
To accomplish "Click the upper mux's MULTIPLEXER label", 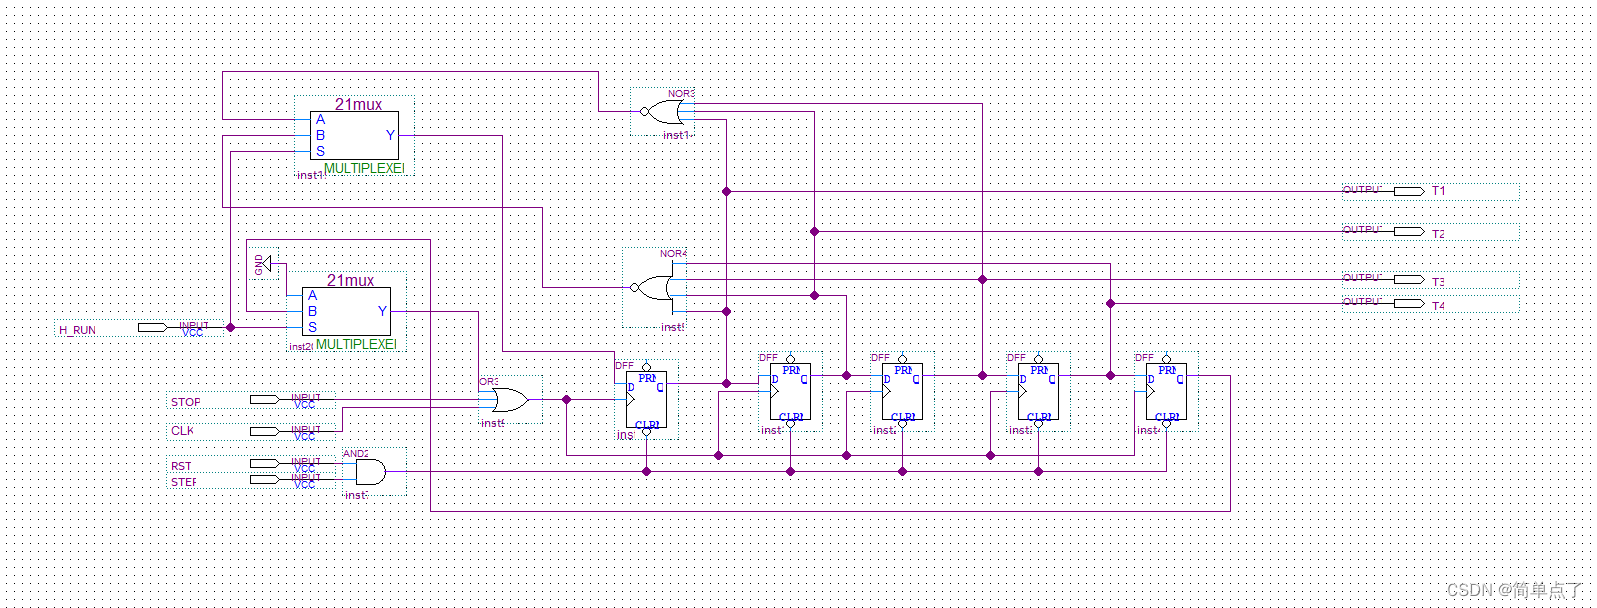I will point(364,168).
